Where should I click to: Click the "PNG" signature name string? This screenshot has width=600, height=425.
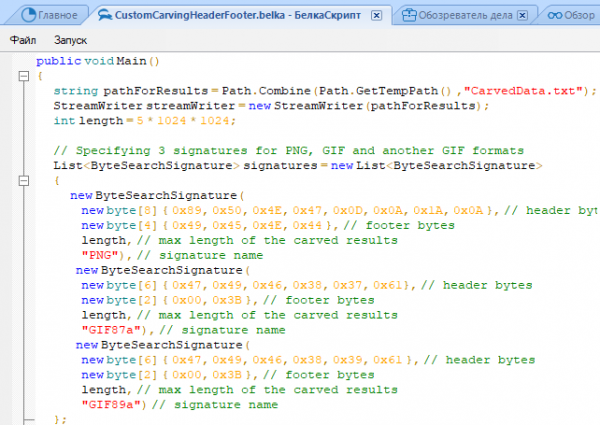tap(99, 255)
